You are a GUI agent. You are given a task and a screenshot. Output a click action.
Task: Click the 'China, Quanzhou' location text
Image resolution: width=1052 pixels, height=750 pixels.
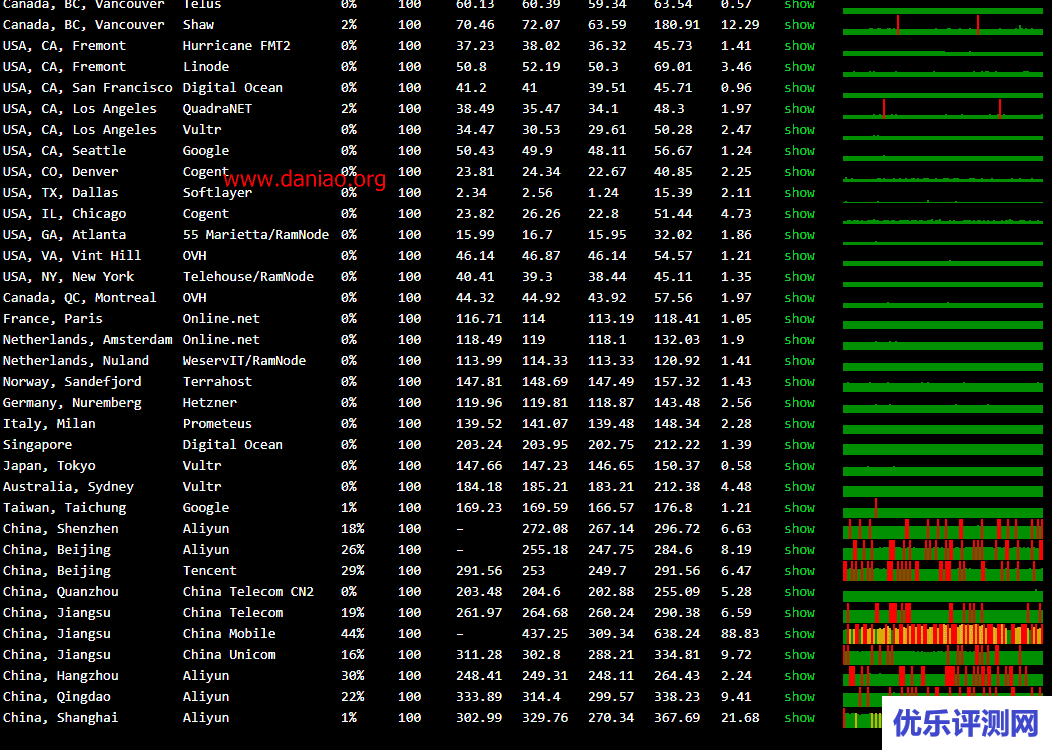pos(60,592)
